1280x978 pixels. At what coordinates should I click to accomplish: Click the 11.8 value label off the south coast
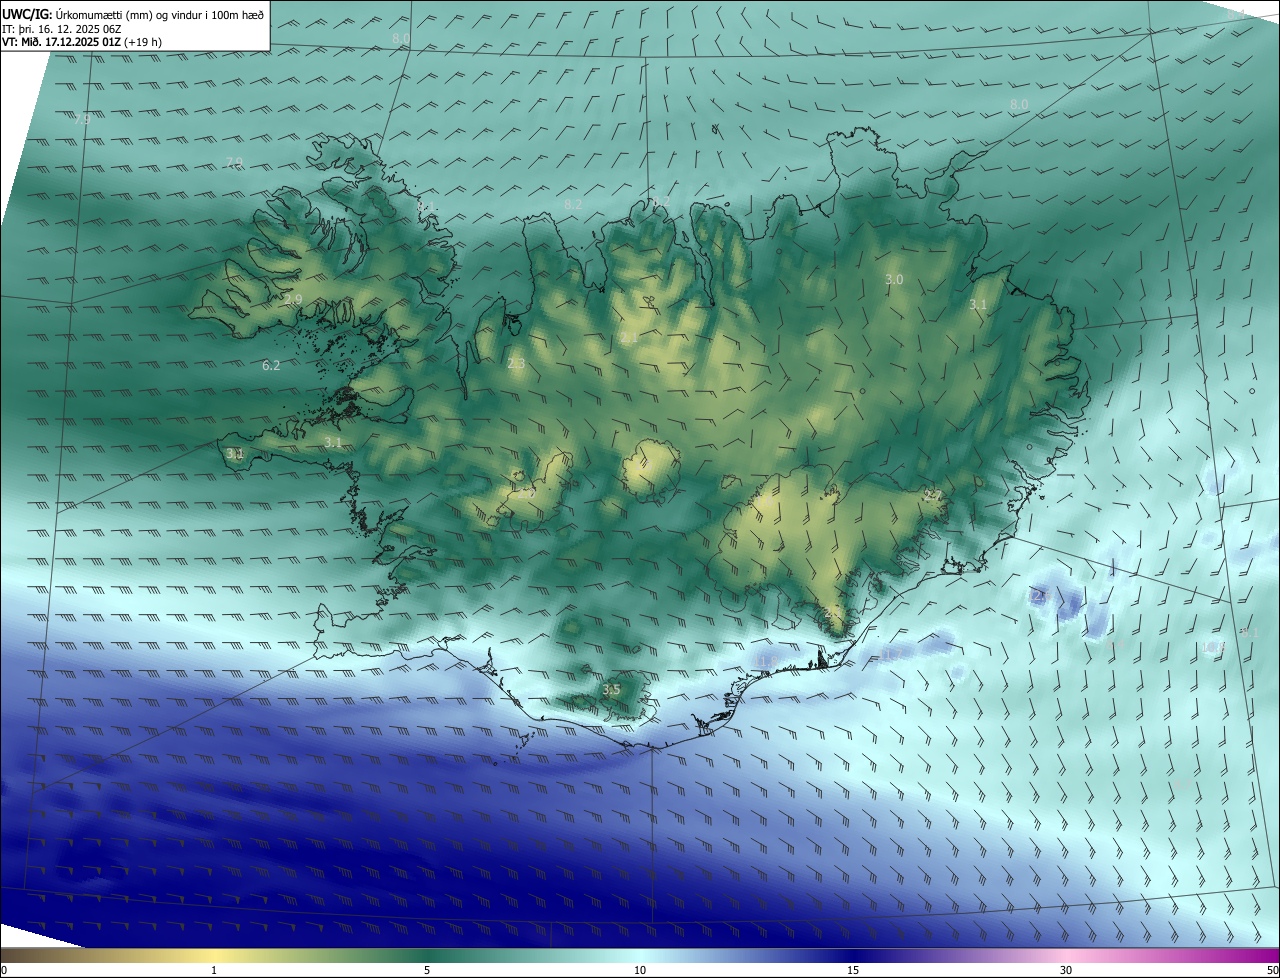tap(767, 661)
